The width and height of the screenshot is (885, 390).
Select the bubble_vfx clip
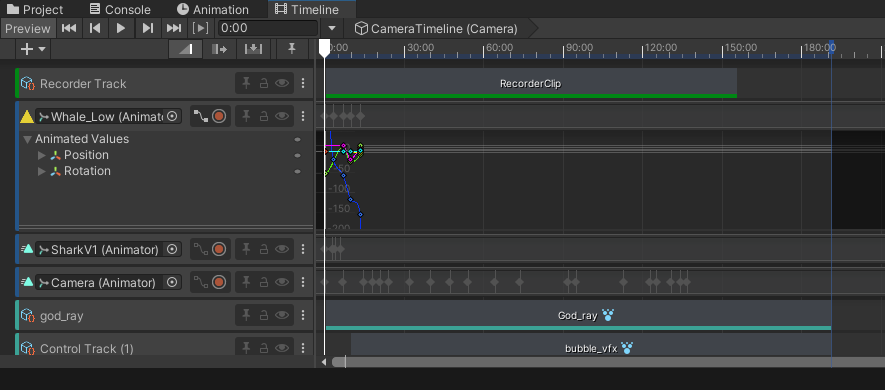(591, 345)
